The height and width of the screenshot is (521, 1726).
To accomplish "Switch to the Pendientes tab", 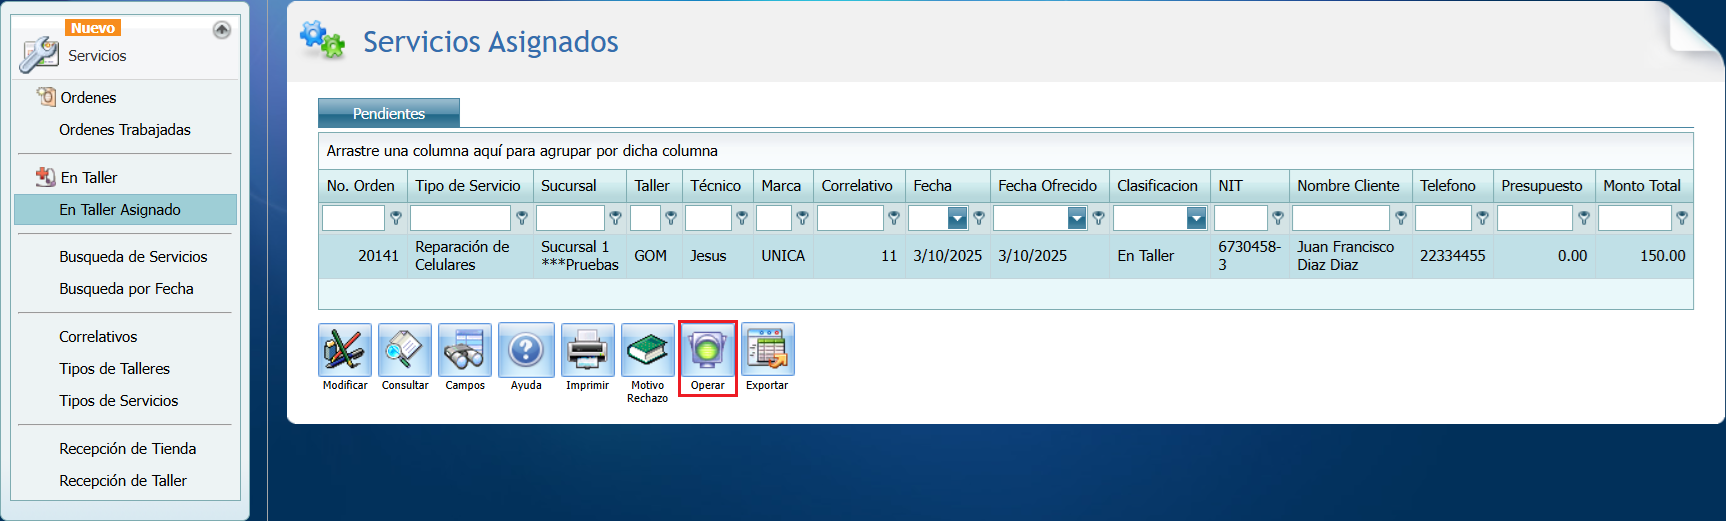I will (389, 113).
